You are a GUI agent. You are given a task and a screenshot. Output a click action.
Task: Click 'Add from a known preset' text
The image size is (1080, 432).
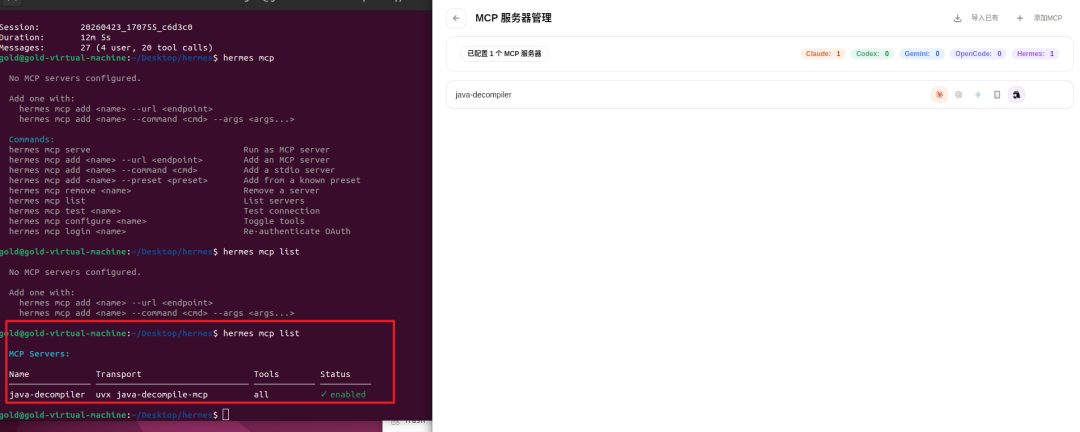(x=302, y=181)
